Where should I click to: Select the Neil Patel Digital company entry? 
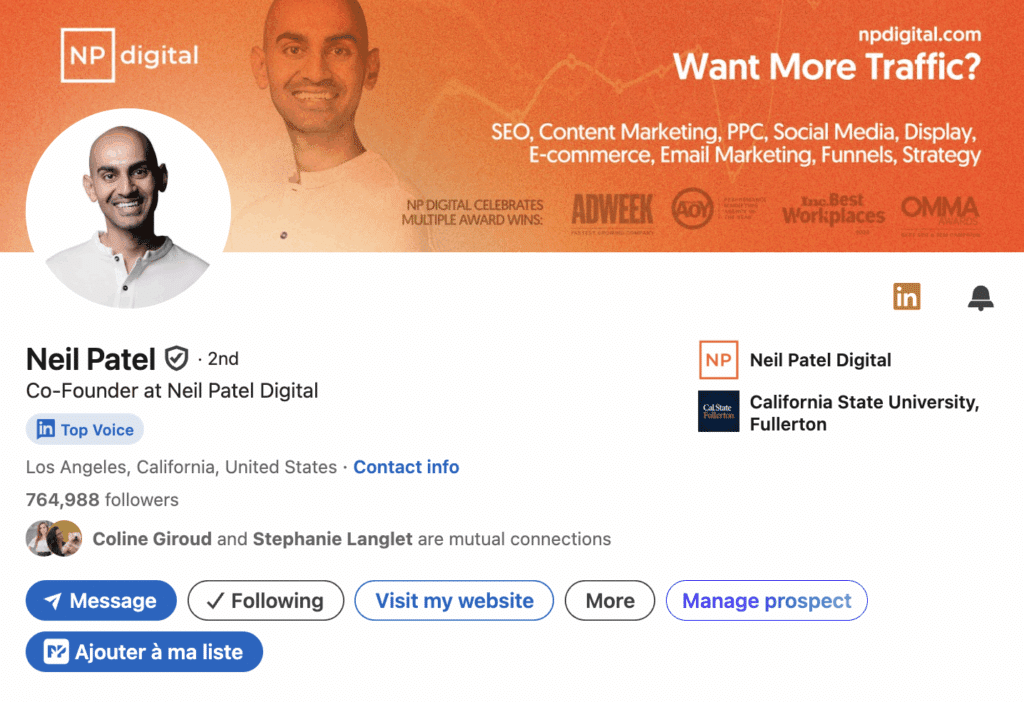click(825, 360)
